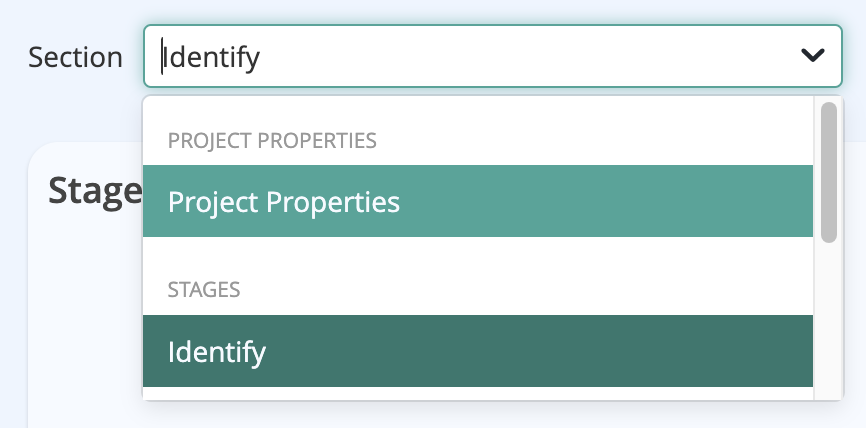Choose the Identify option under Stages
The image size is (866, 428).
point(217,352)
